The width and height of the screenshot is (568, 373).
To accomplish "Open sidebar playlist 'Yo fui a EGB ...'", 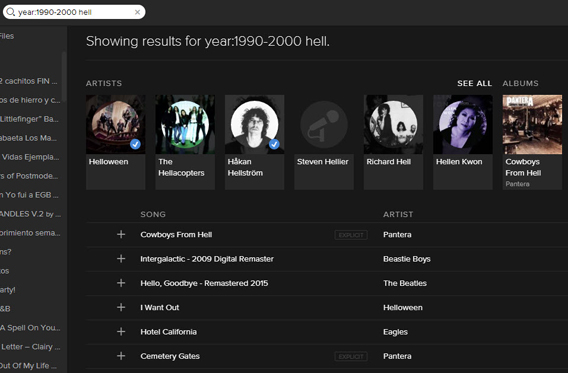I will tap(30, 195).
